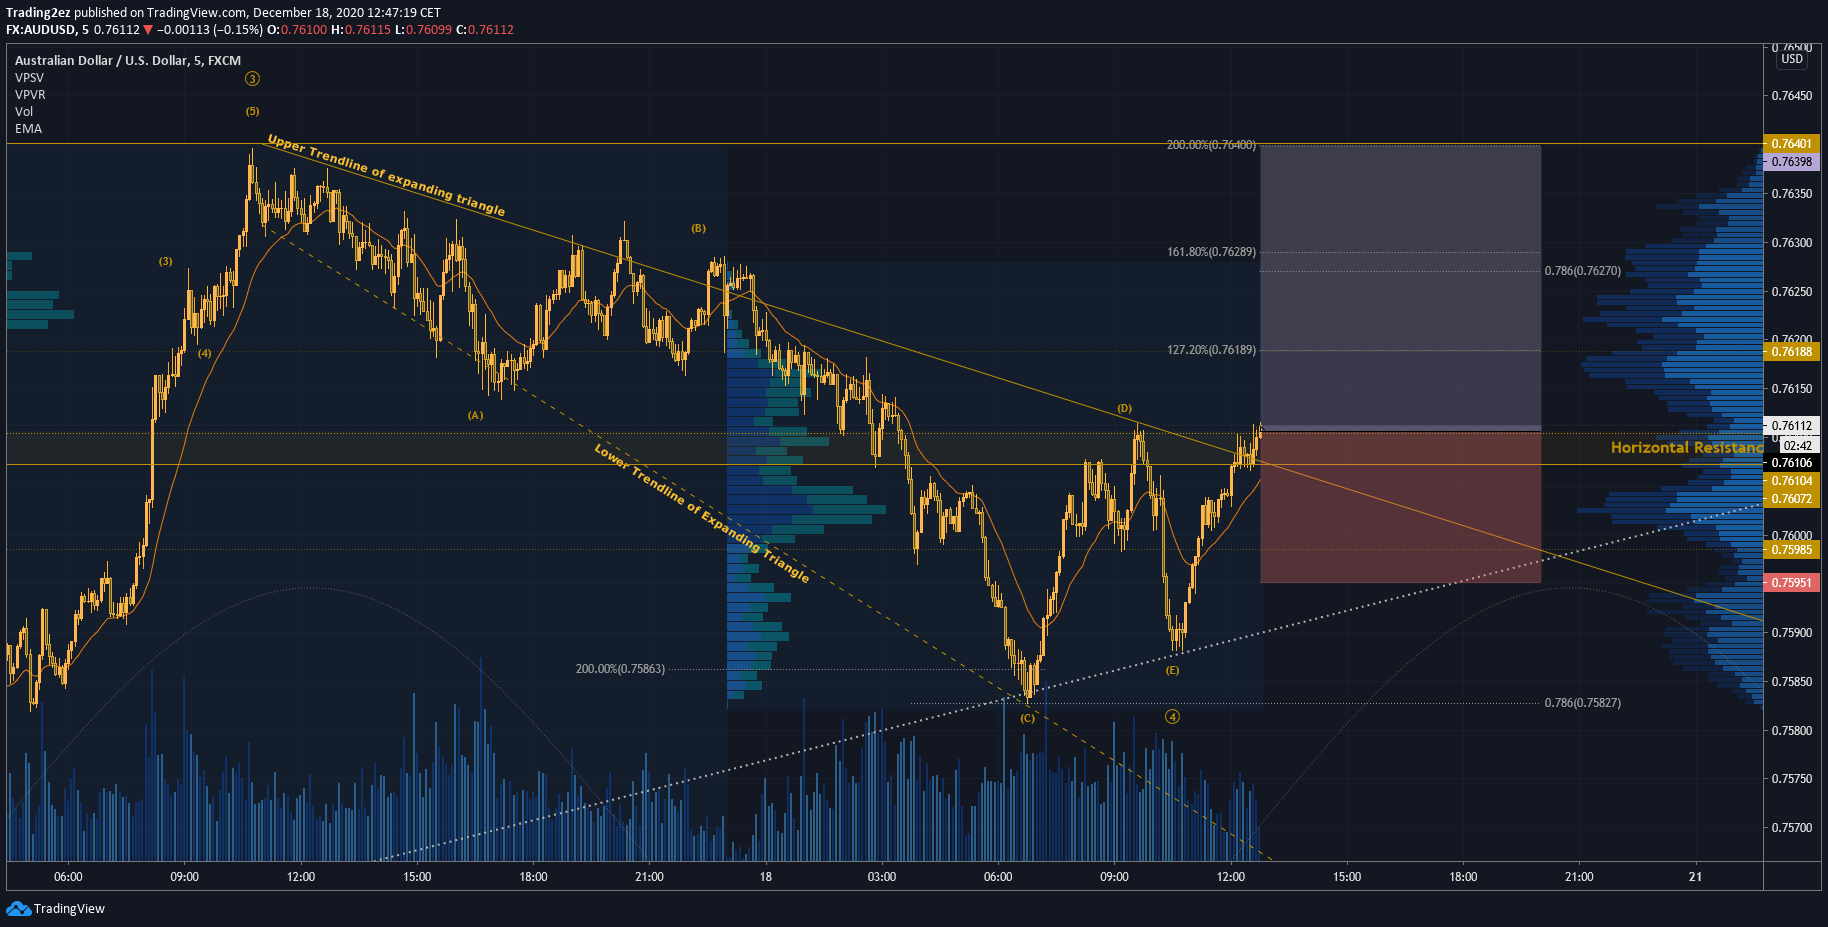Click the 0.76106 price tag on axis
This screenshot has height=927, width=1828.
coord(1791,463)
